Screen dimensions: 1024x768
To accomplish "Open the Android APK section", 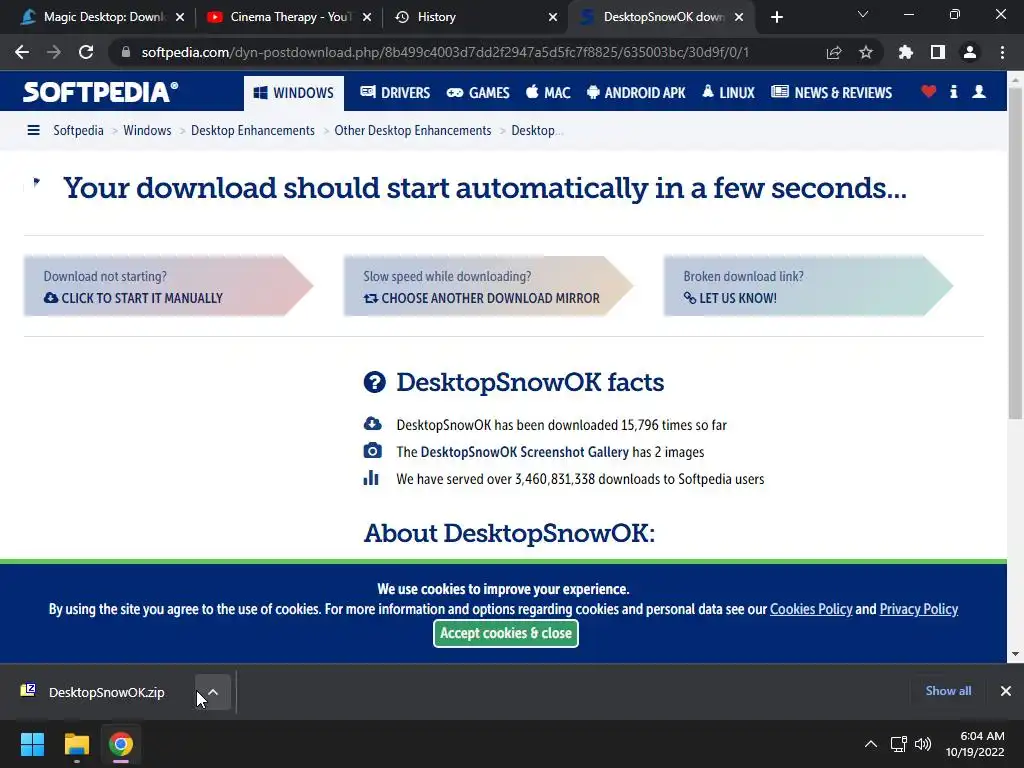I will click(x=636, y=93).
